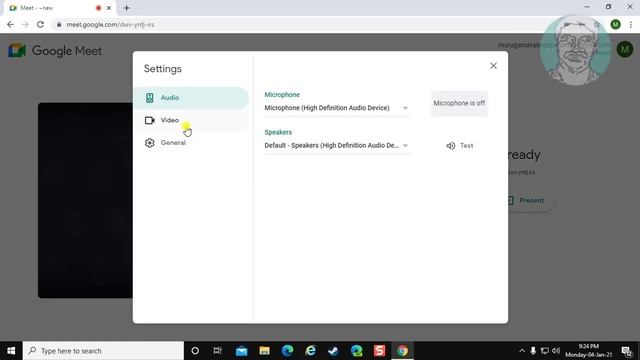Open File Explorer from taskbar
Image resolution: width=640 pixels, height=360 pixels.
[264, 351]
